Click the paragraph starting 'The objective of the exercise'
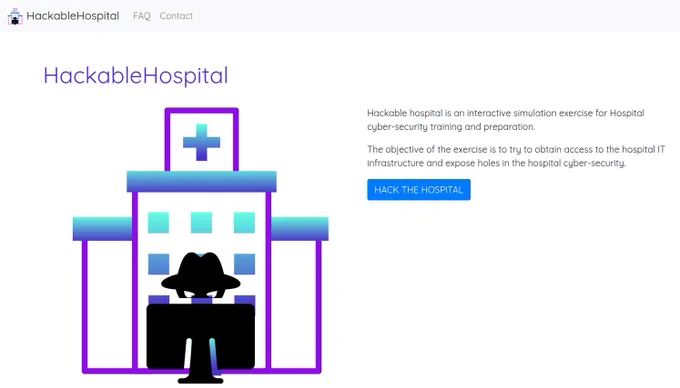 click(x=516, y=156)
